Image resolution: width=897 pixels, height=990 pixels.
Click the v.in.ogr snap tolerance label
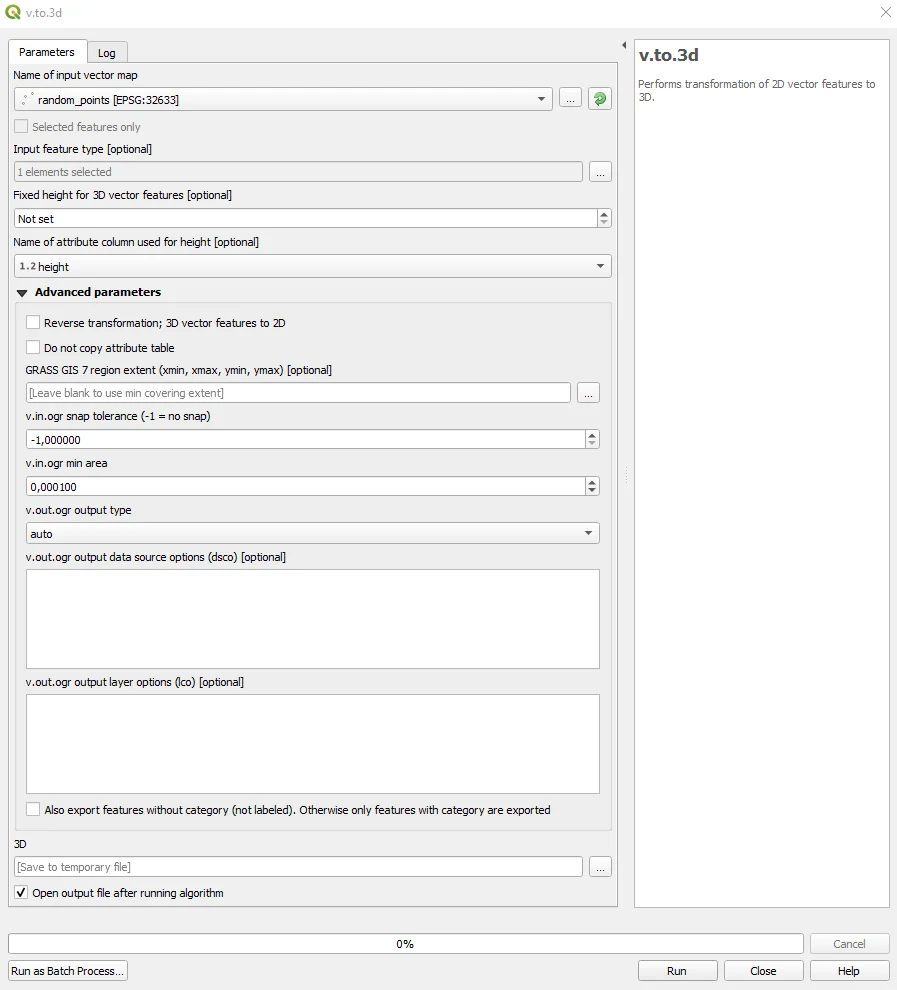coord(118,416)
